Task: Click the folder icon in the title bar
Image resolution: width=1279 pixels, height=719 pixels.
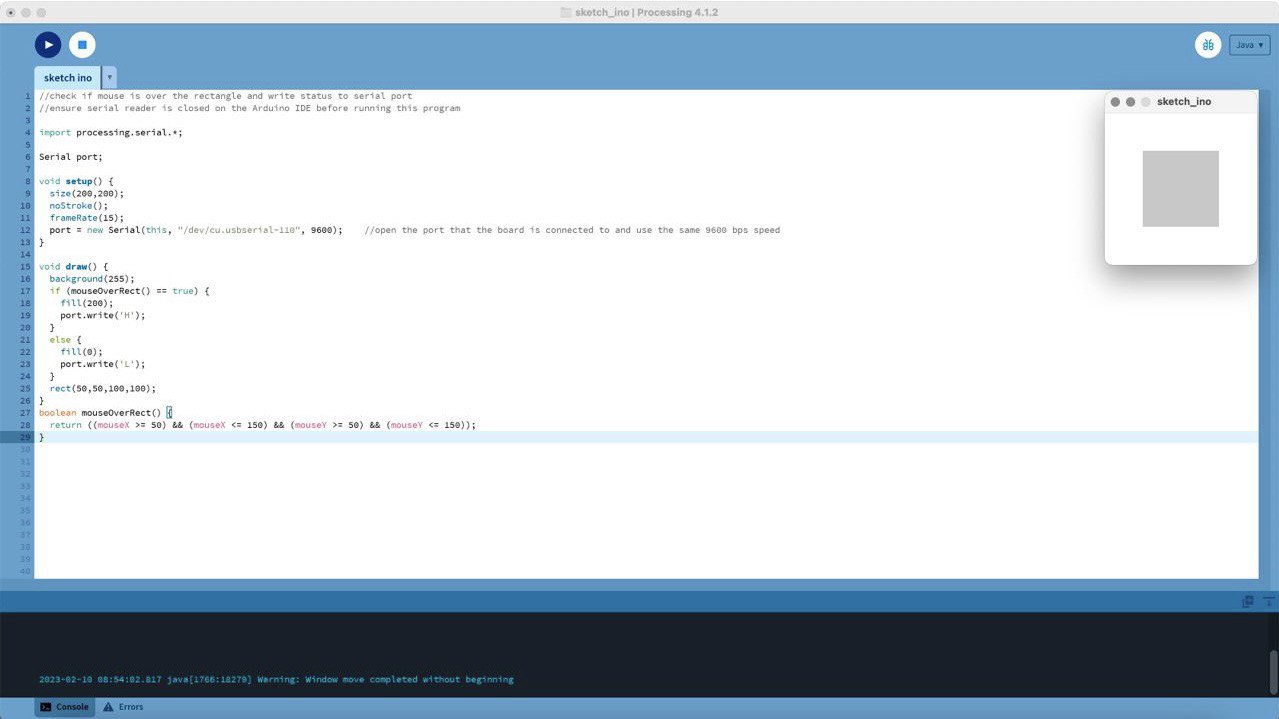Action: [566, 12]
